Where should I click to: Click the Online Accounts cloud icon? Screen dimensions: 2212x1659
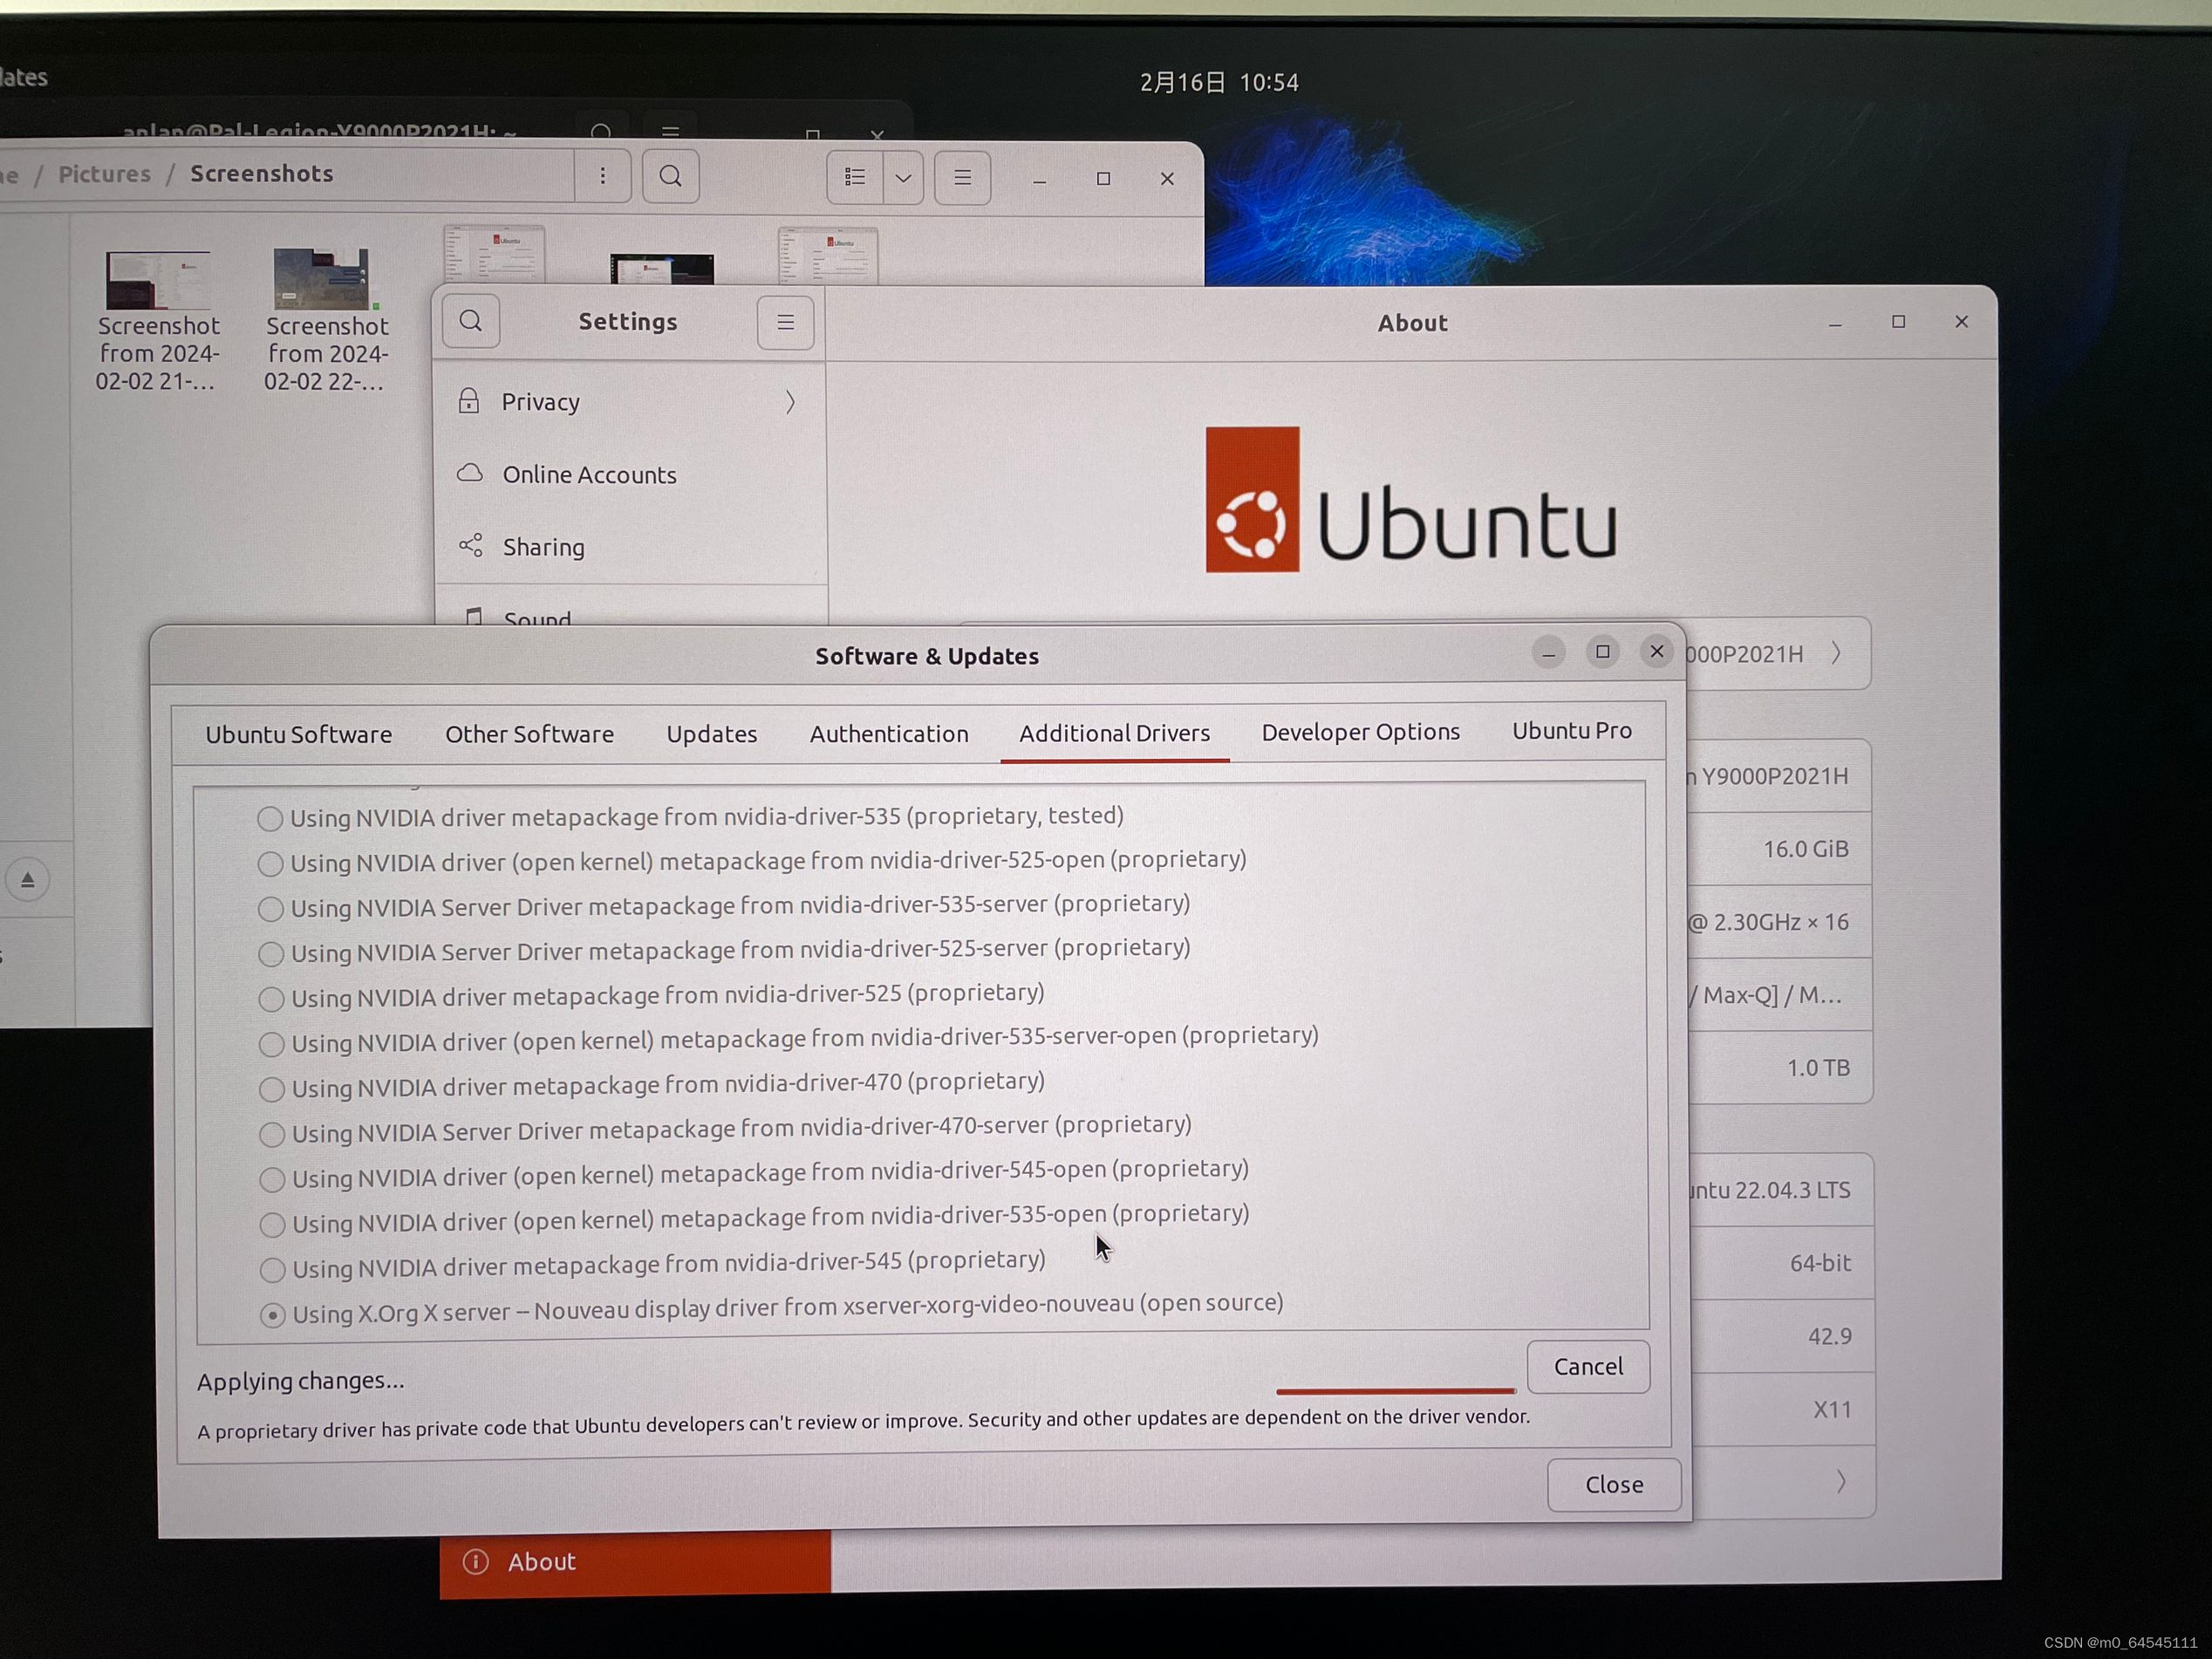click(469, 473)
